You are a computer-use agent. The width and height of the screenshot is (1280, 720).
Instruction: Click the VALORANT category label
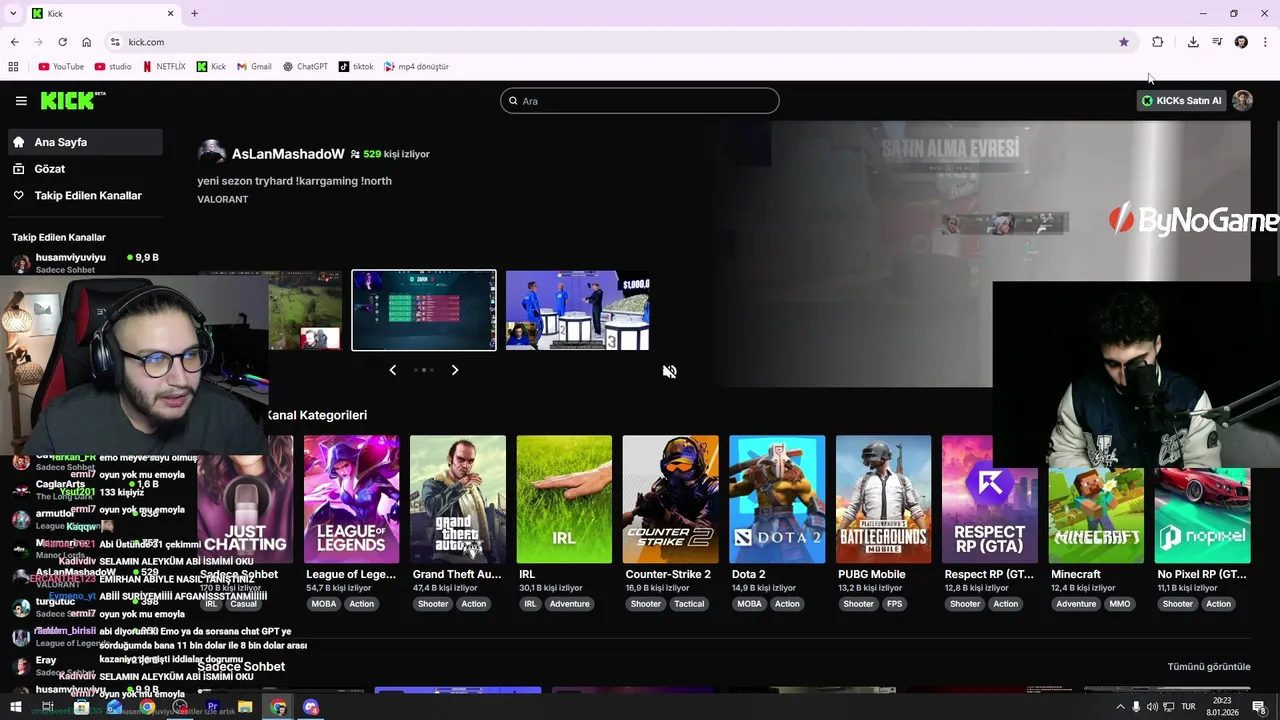point(222,199)
